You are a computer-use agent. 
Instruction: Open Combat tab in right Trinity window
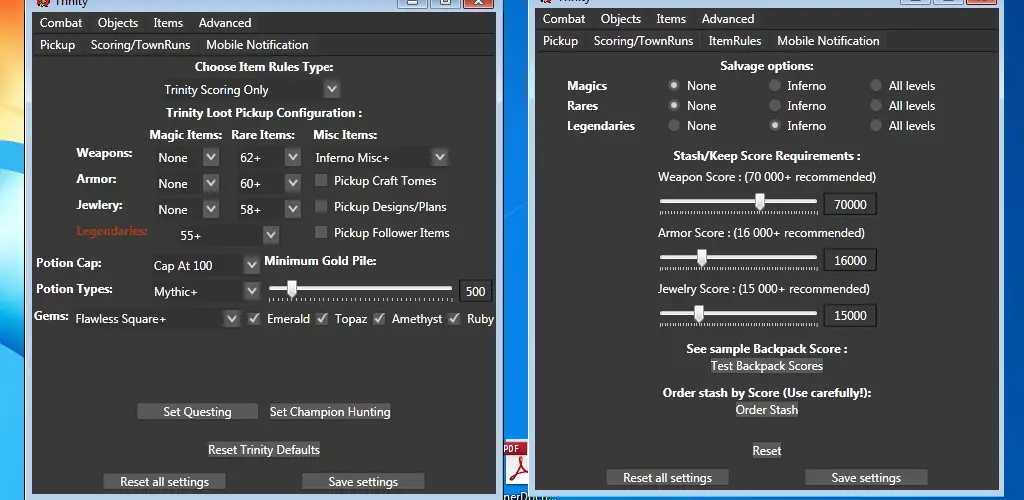tap(564, 19)
